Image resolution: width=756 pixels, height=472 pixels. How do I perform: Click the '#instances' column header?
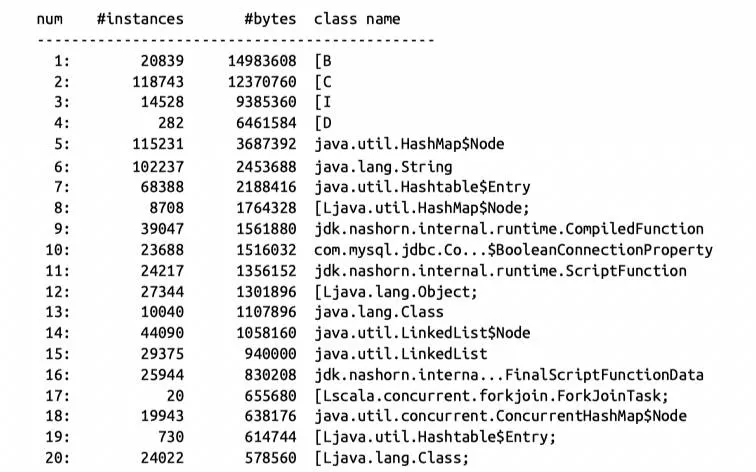click(140, 19)
